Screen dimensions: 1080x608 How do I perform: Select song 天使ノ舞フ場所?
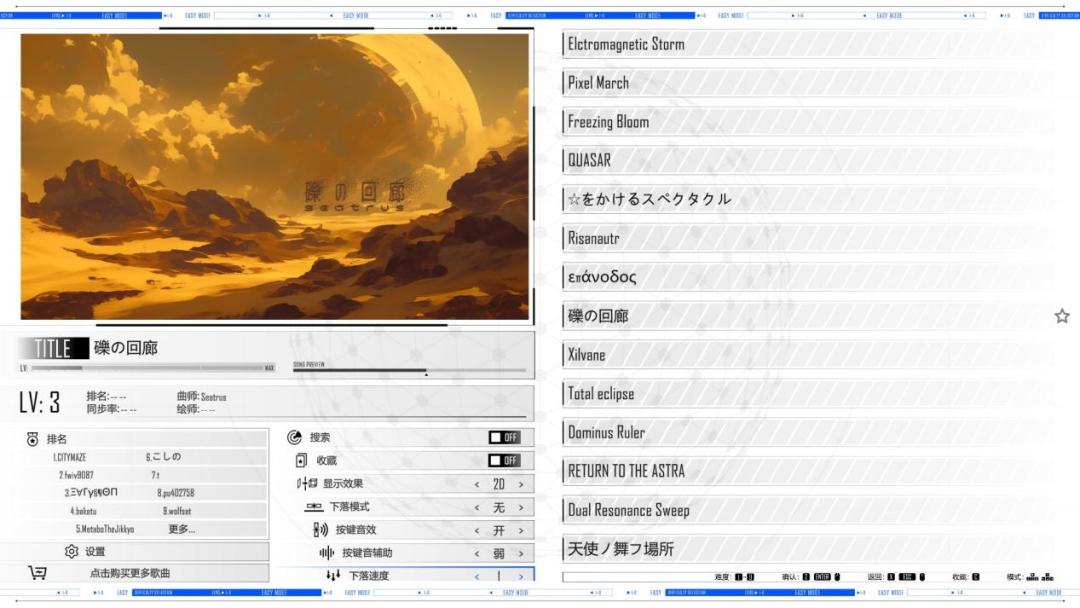(807, 549)
